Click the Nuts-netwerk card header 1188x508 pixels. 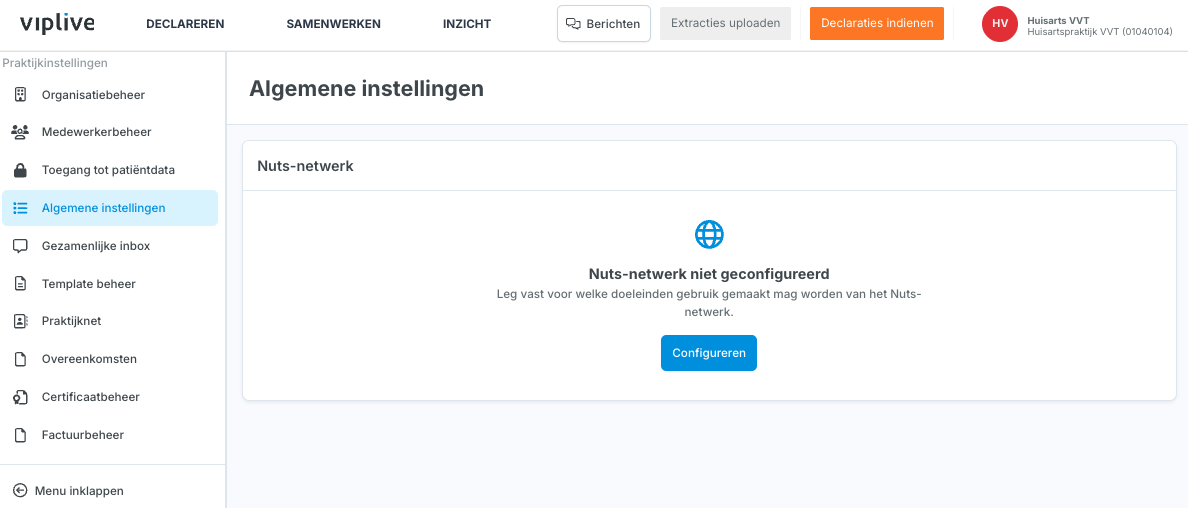coord(709,165)
